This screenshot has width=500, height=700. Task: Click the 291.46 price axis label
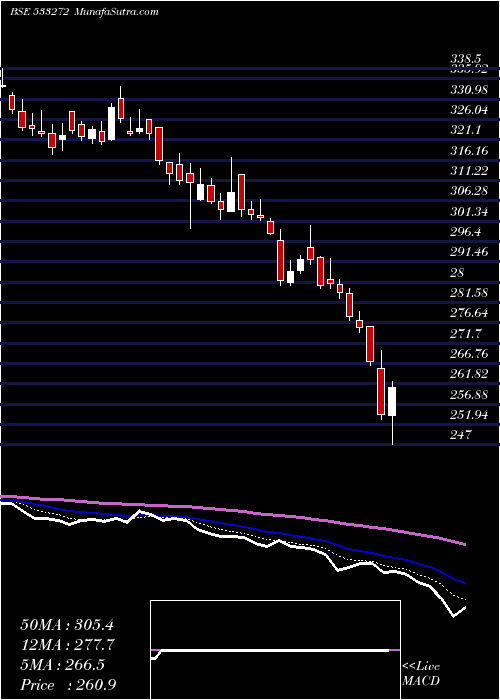(469, 252)
